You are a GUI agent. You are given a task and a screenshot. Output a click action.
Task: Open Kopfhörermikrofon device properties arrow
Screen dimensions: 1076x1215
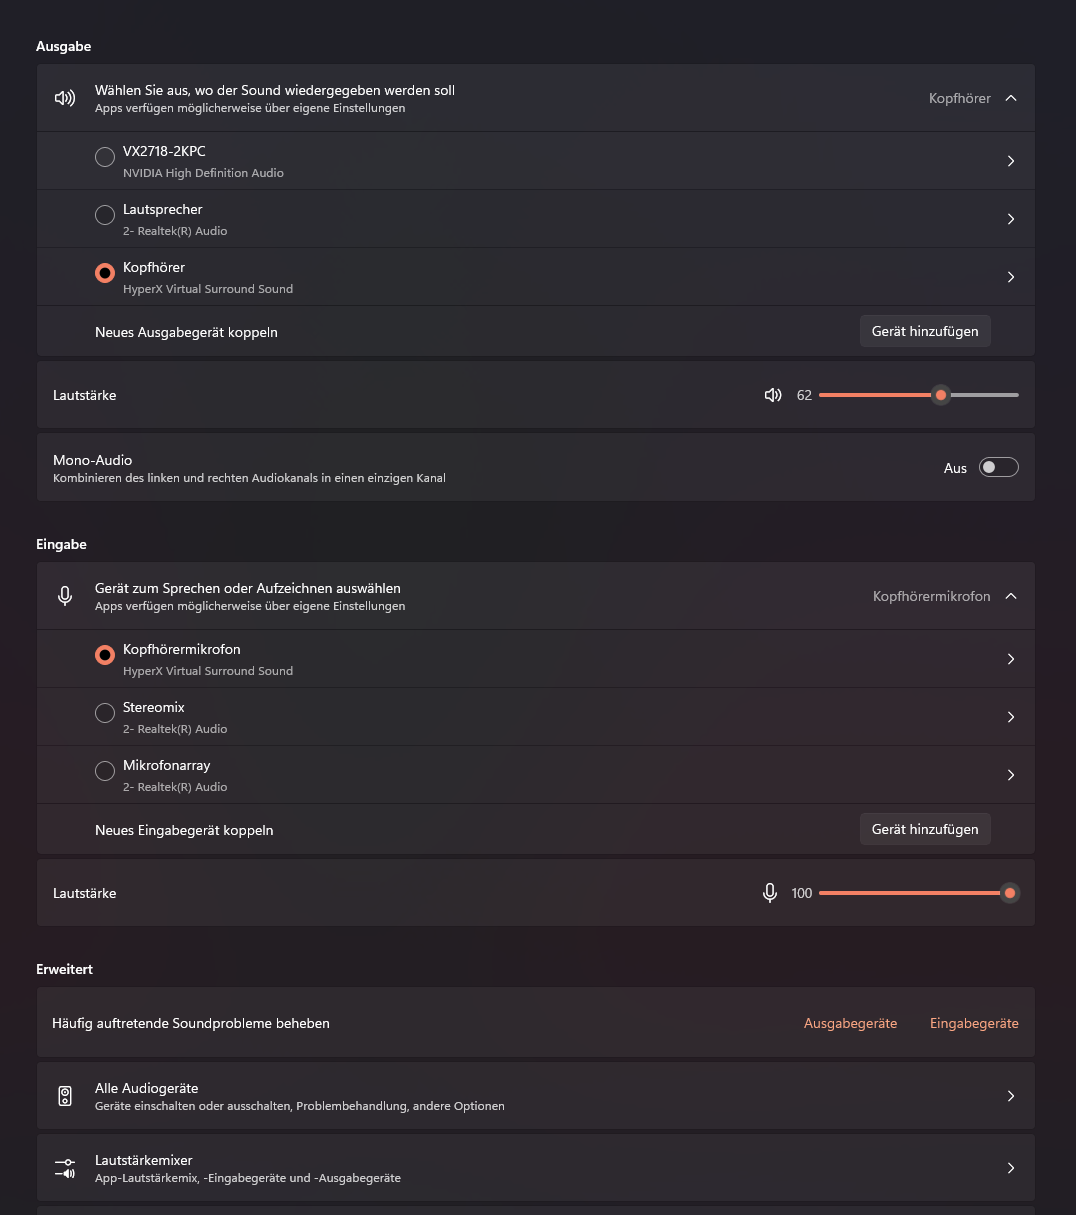pyautogui.click(x=1011, y=659)
